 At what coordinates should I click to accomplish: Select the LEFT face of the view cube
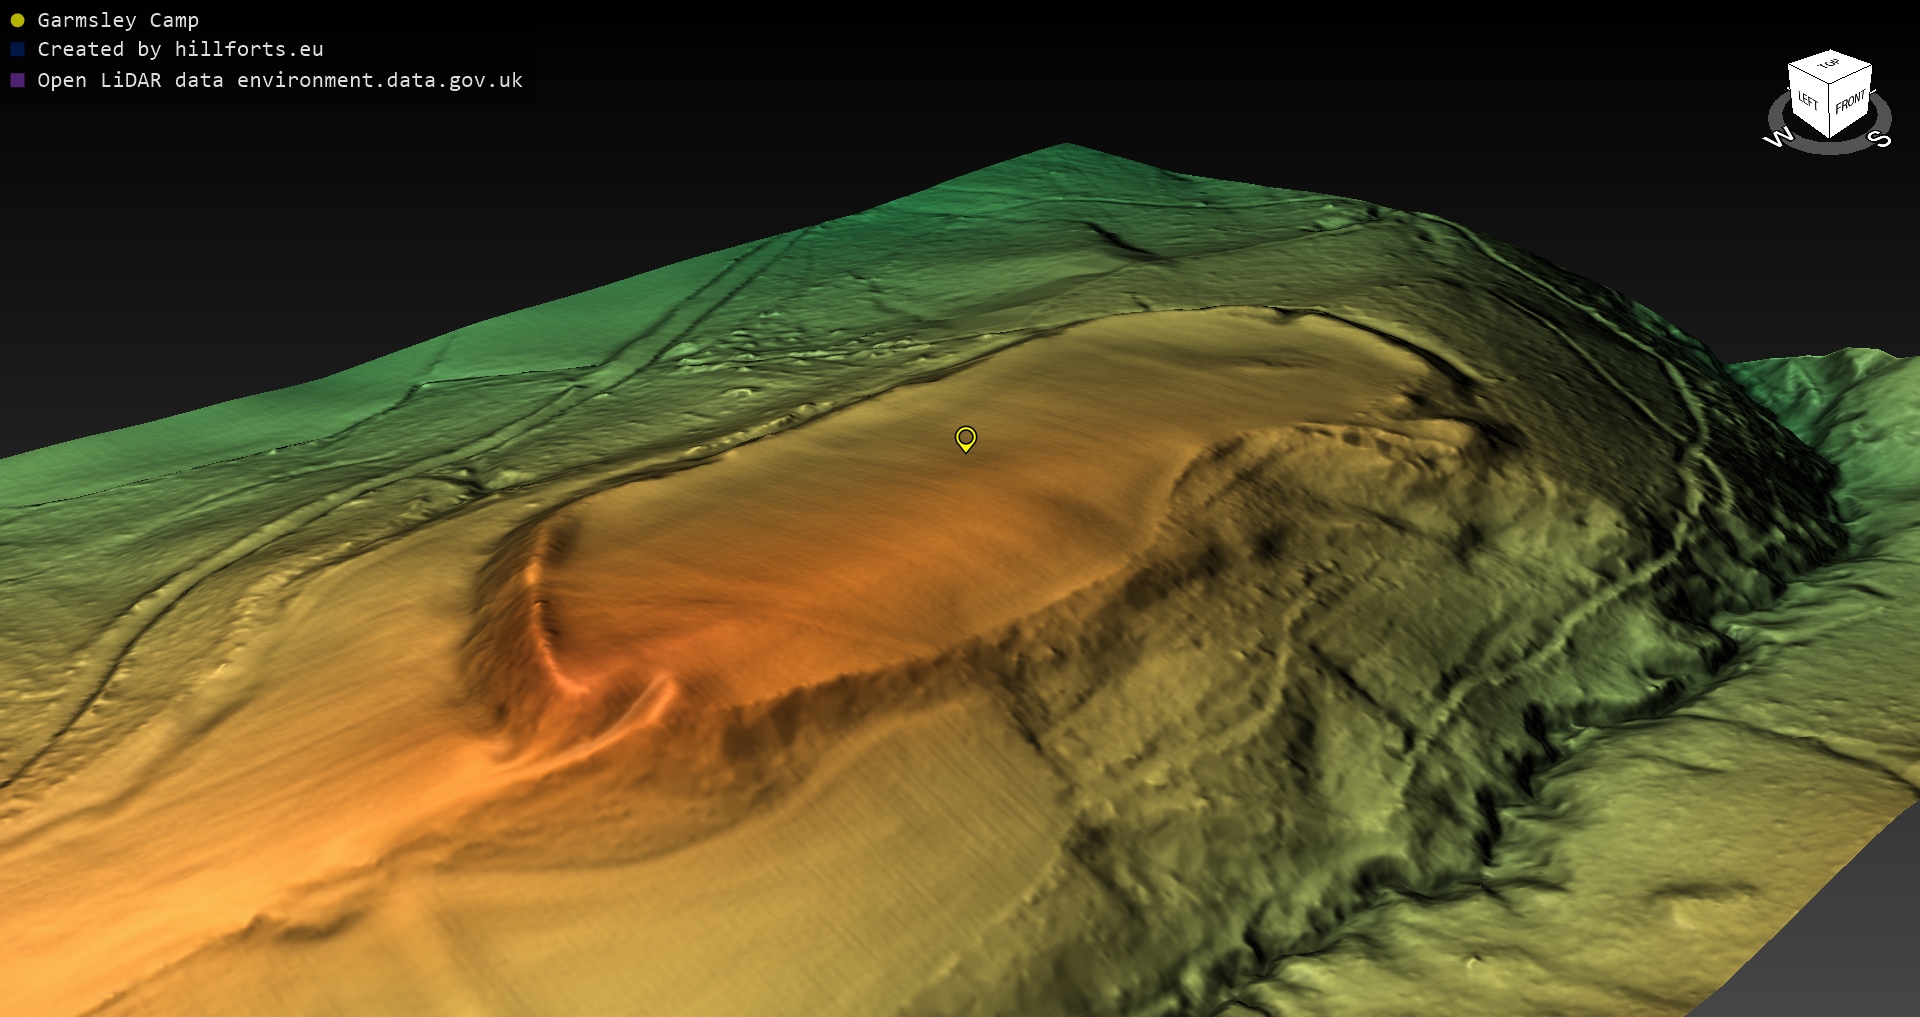(1808, 100)
